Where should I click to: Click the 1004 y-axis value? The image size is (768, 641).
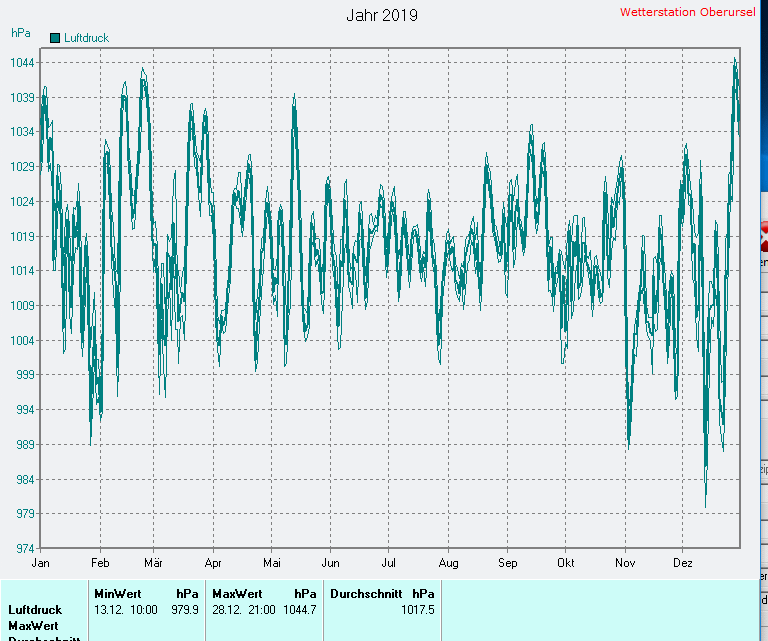click(x=22, y=340)
